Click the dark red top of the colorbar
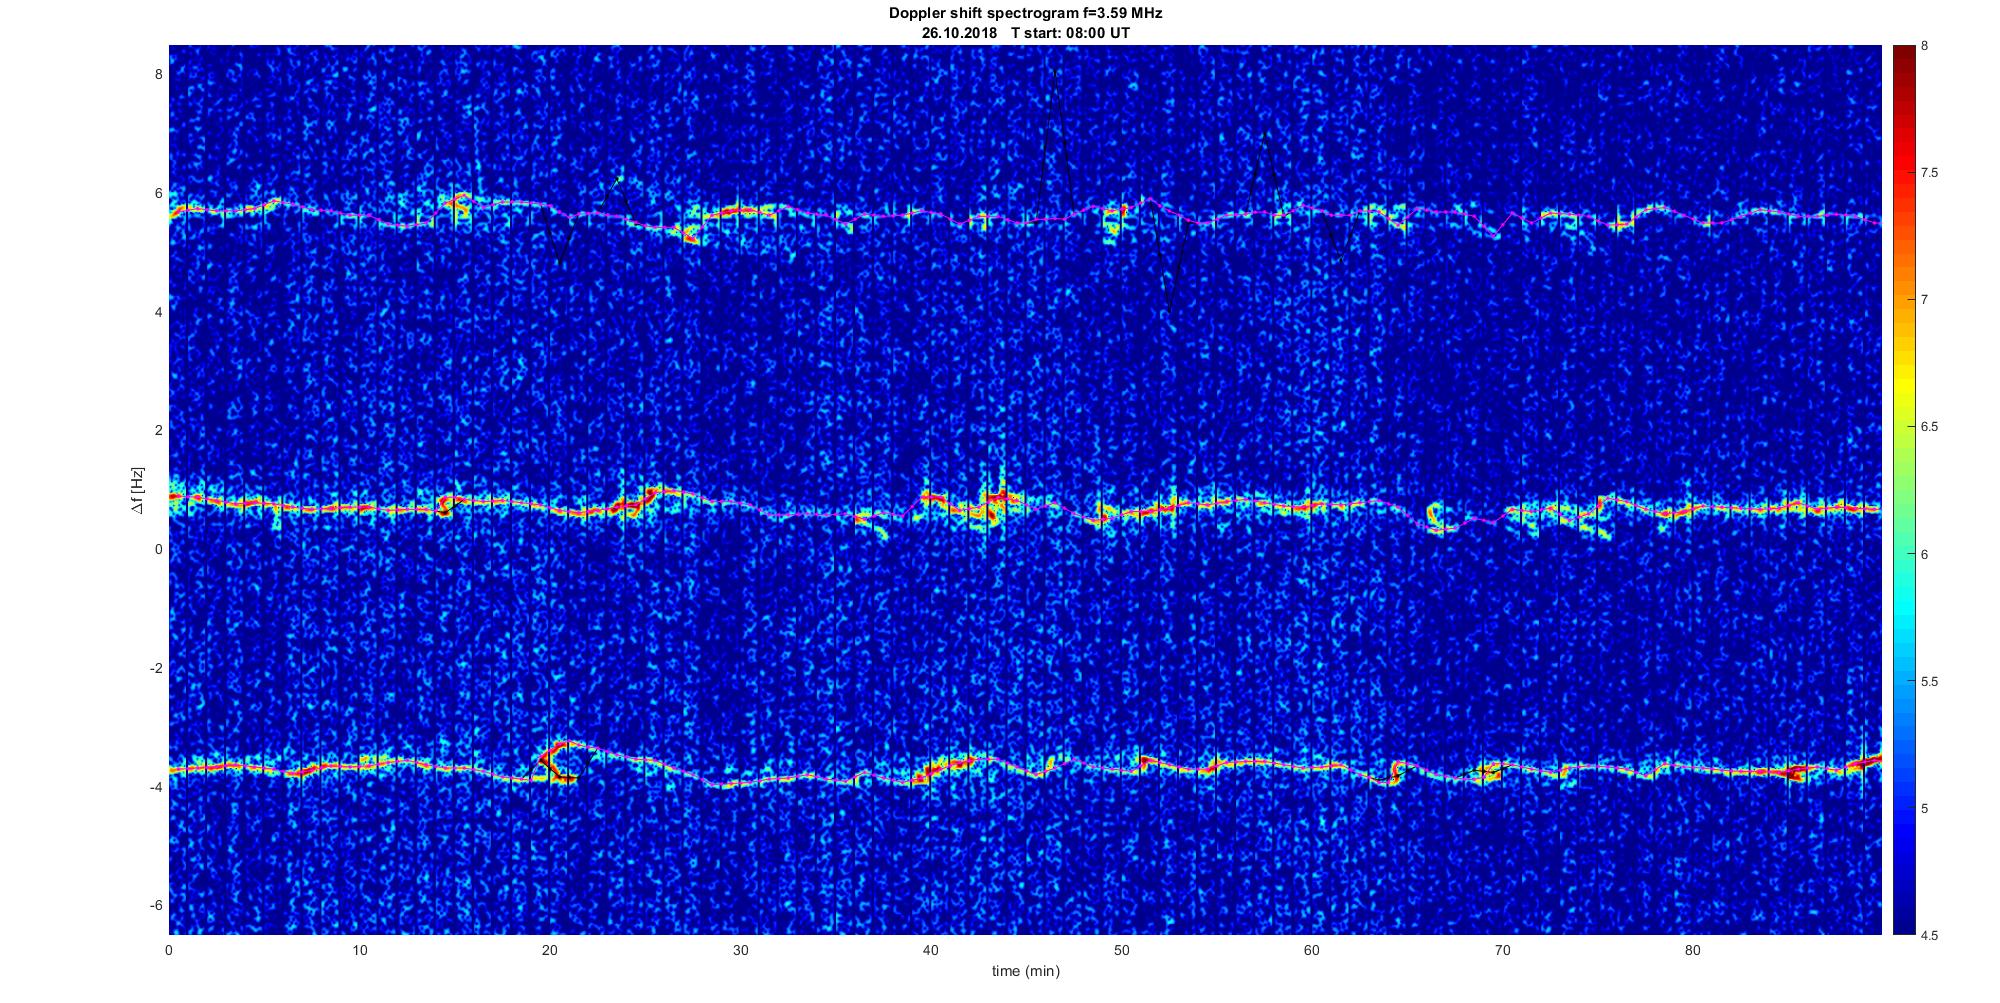The width and height of the screenshot is (2000, 1003). click(1903, 55)
